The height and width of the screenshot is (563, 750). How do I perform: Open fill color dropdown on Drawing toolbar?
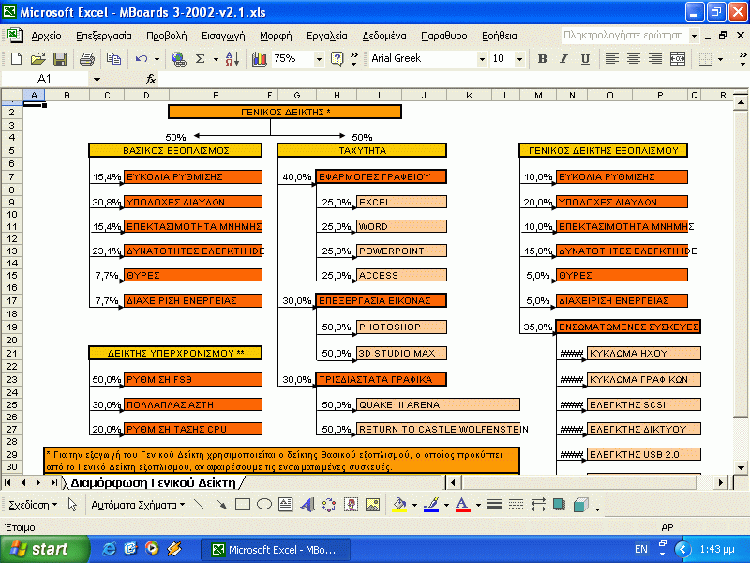point(414,505)
